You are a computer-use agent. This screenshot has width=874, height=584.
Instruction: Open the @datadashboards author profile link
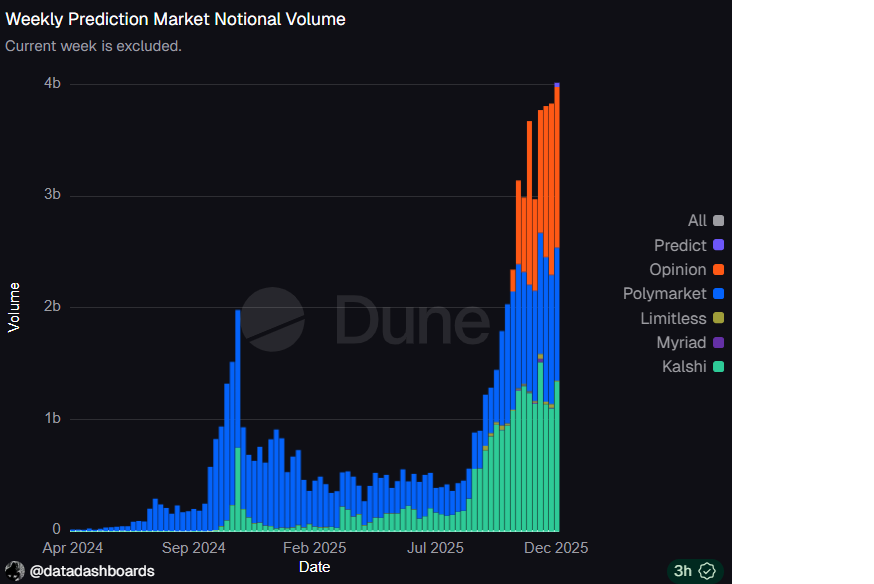[x=92, y=571]
